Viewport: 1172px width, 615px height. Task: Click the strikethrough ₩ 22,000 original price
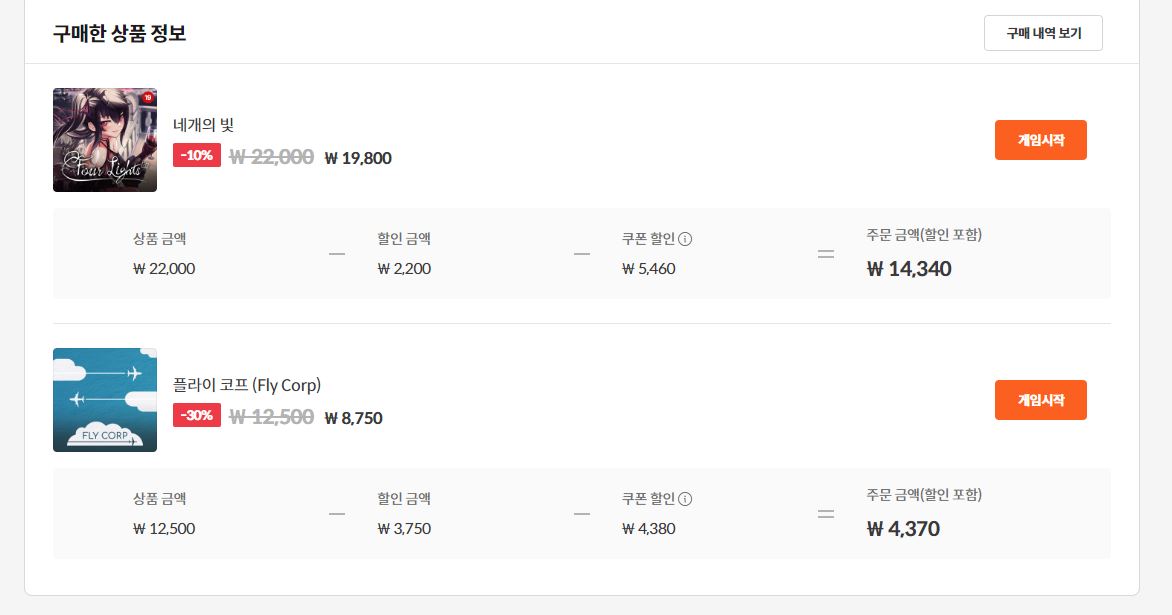271,157
